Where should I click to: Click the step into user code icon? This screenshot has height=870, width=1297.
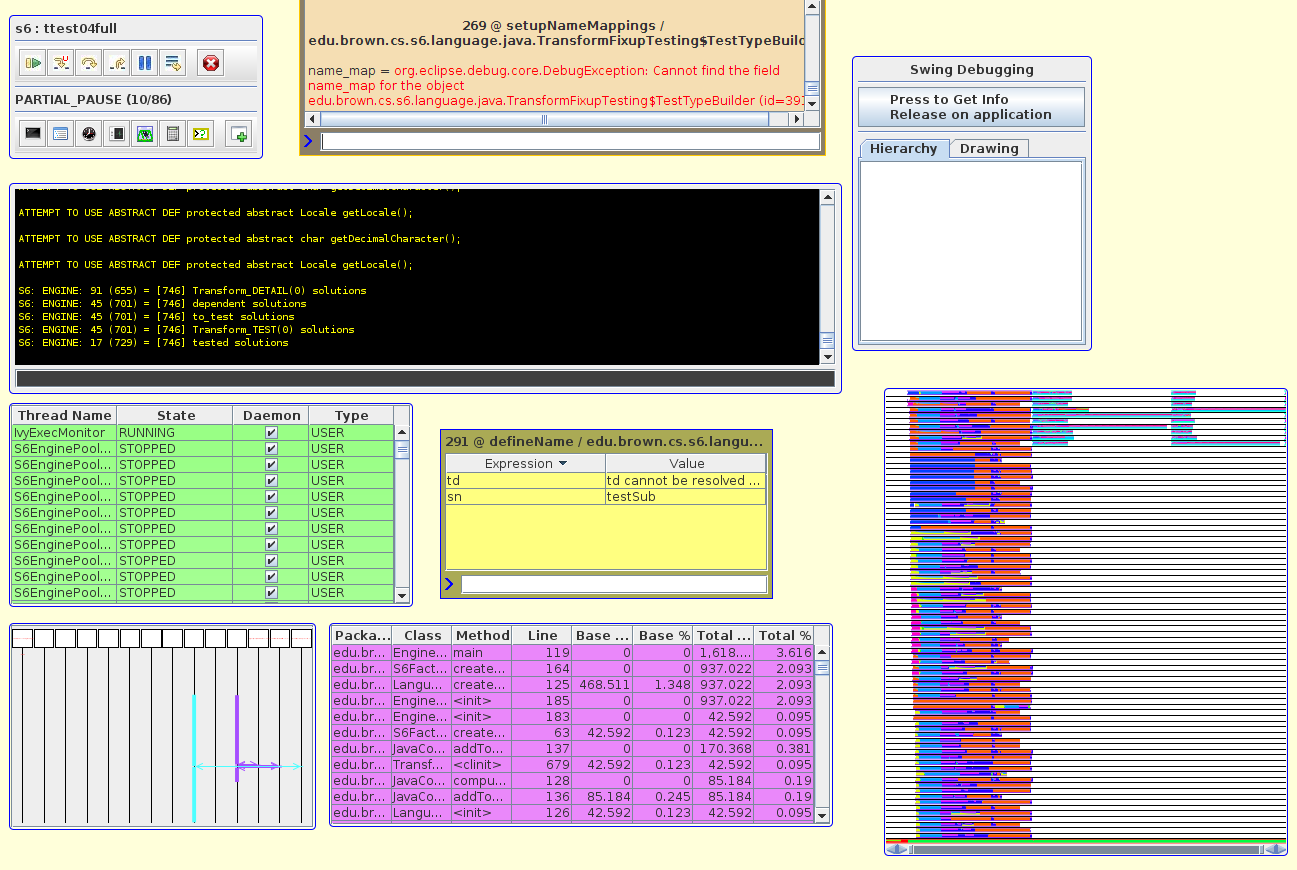61,63
